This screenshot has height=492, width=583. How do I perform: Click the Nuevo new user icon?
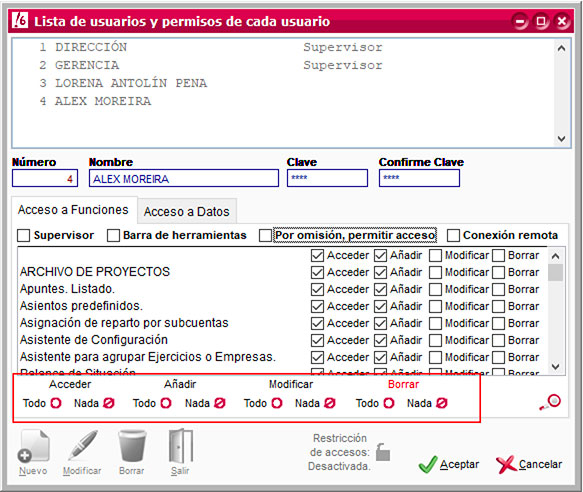click(x=33, y=447)
